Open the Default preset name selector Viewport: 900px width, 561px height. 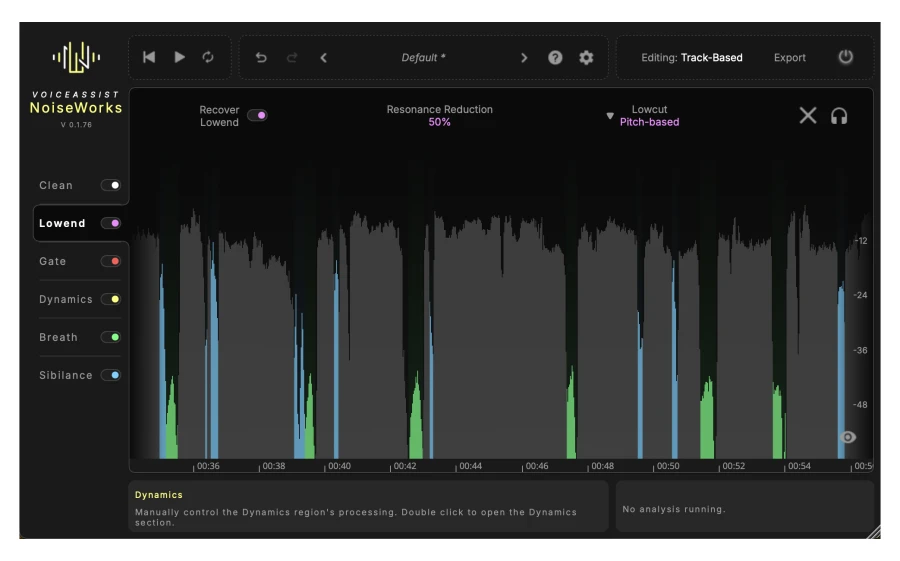click(x=423, y=57)
